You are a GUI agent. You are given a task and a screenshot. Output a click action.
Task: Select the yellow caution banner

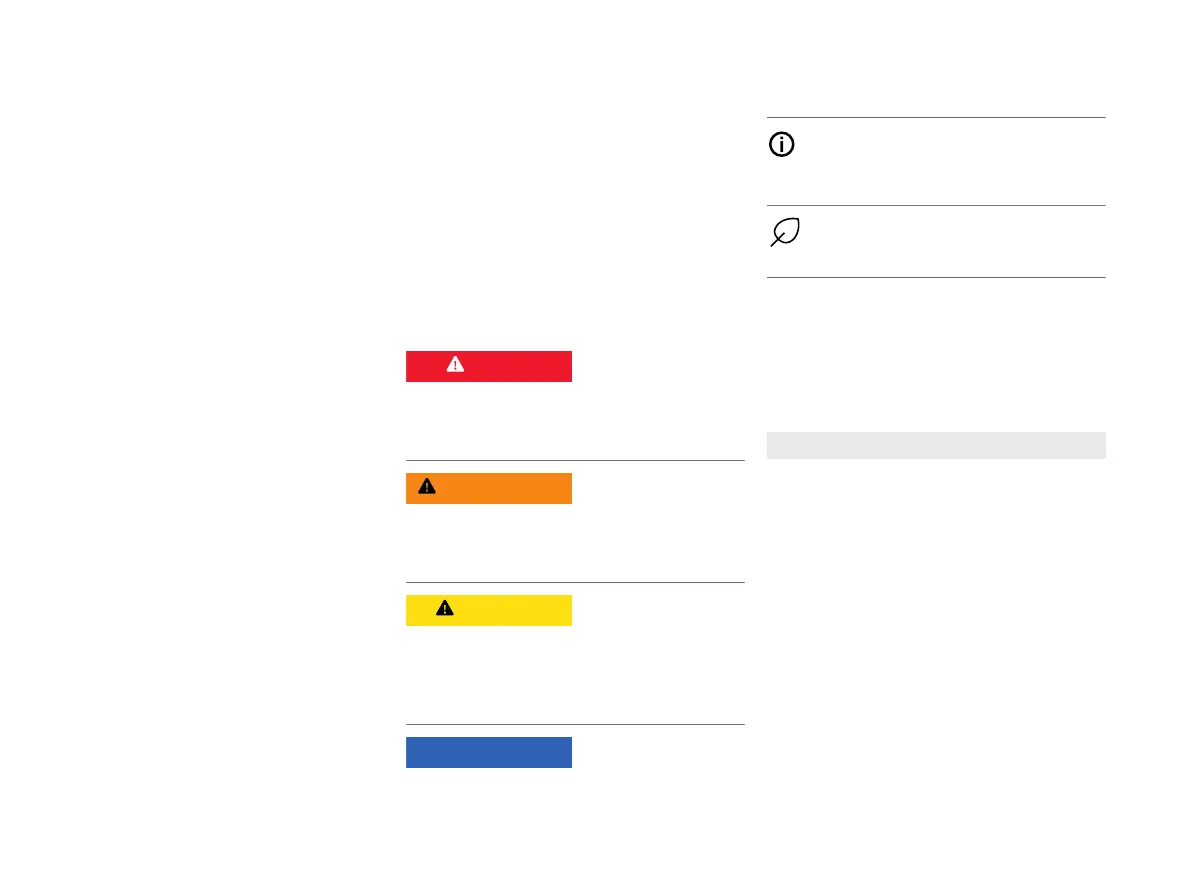[x=488, y=610]
